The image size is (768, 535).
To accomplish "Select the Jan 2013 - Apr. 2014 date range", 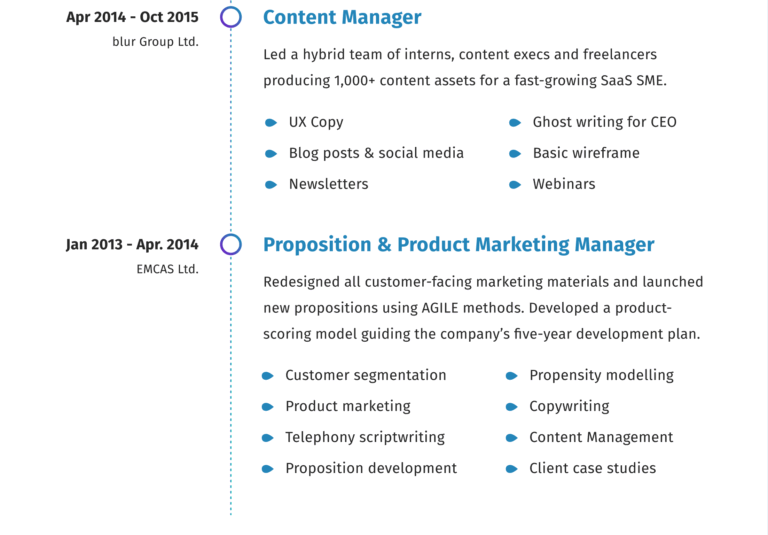I will pos(132,244).
